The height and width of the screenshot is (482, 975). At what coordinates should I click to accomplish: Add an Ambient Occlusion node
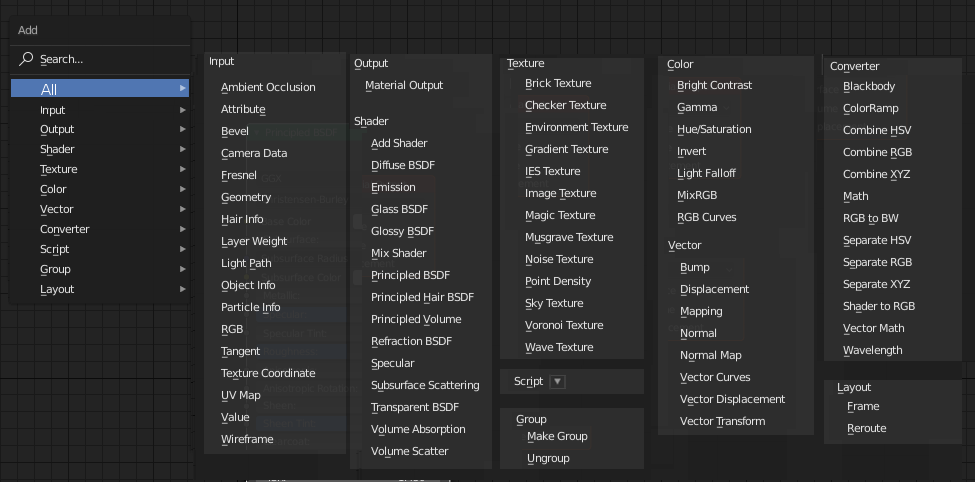coord(268,87)
